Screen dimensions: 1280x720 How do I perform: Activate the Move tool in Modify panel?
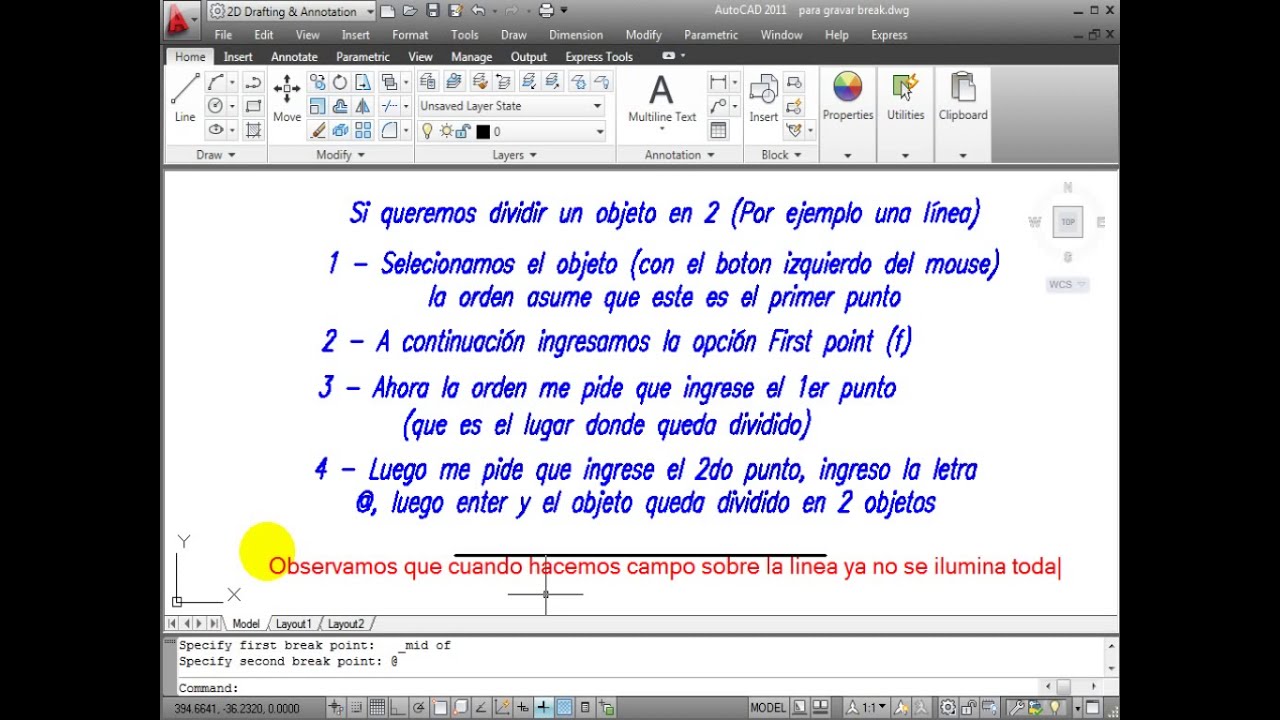[287, 98]
